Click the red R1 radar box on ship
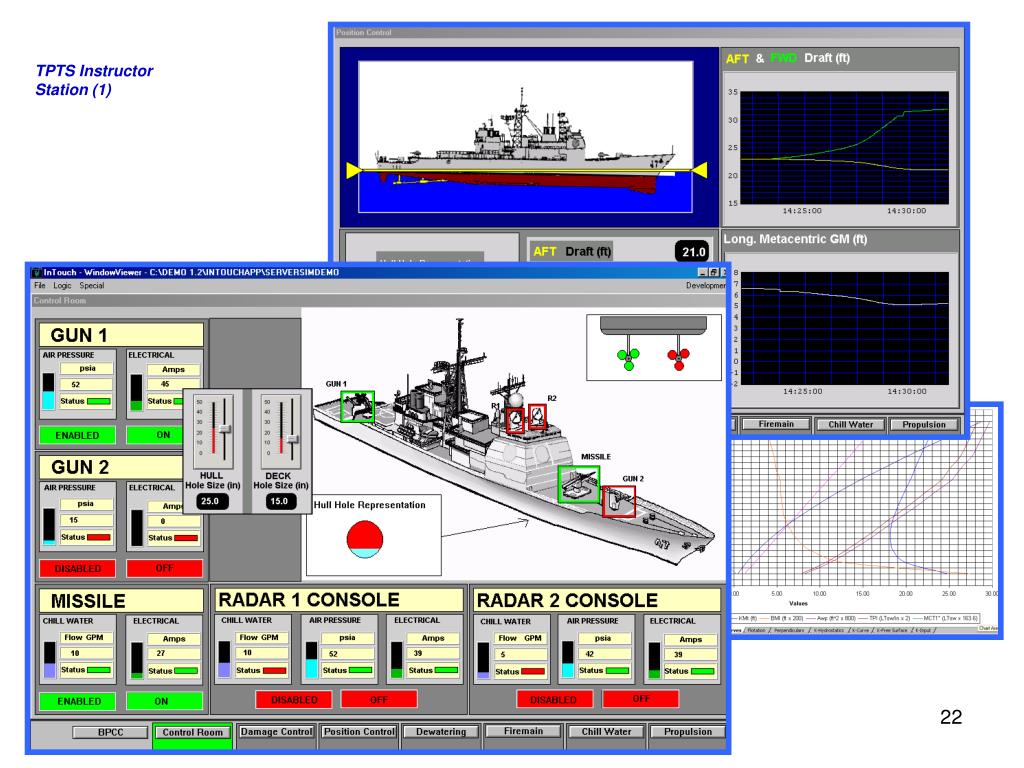1024x768 pixels. [x=515, y=420]
